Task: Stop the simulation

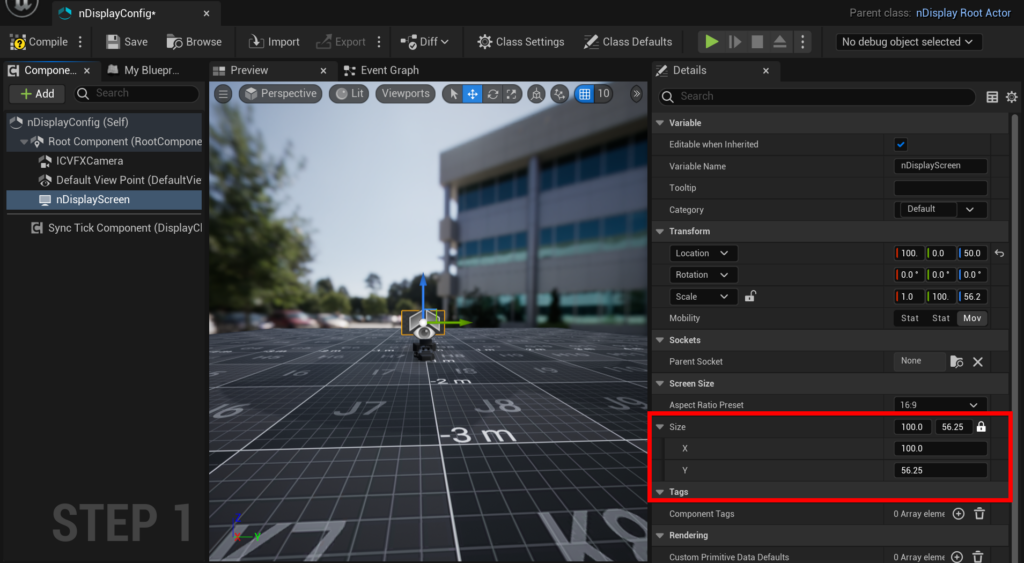Action: tap(757, 42)
